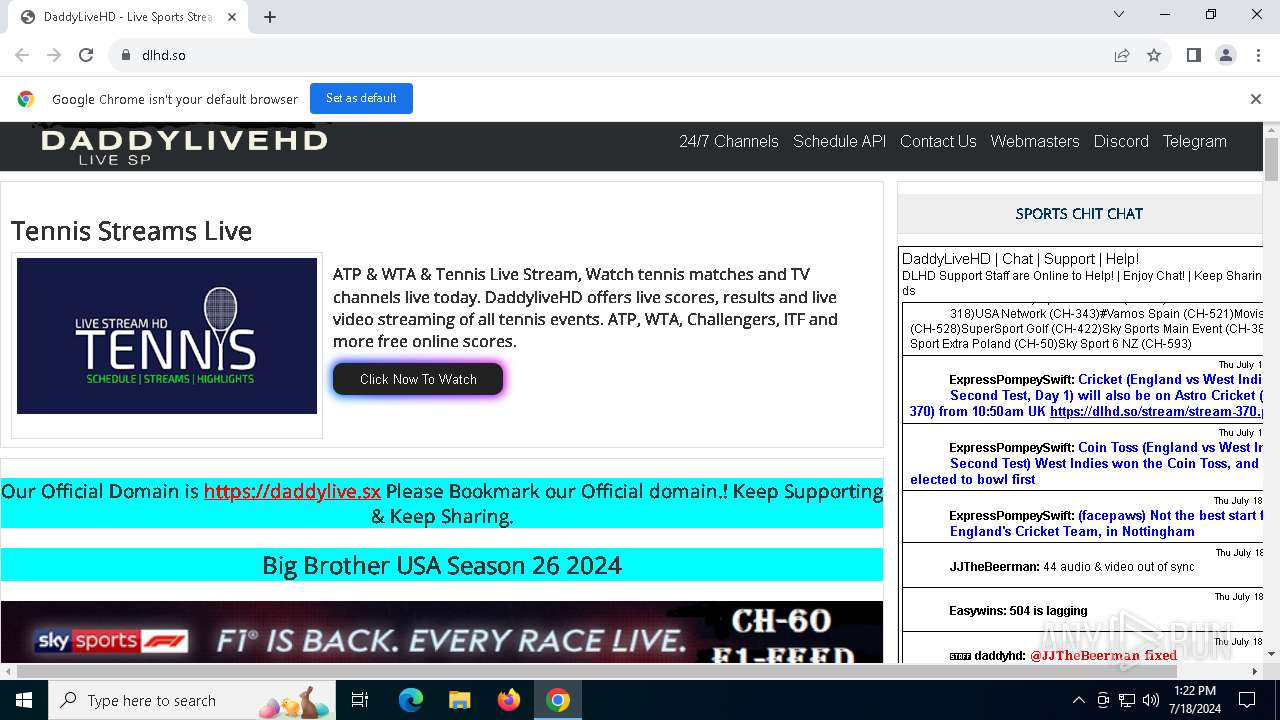The height and width of the screenshot is (720, 1280).
Task: Open the https://daddylive.sx official domain link
Action: pyautogui.click(x=292, y=491)
